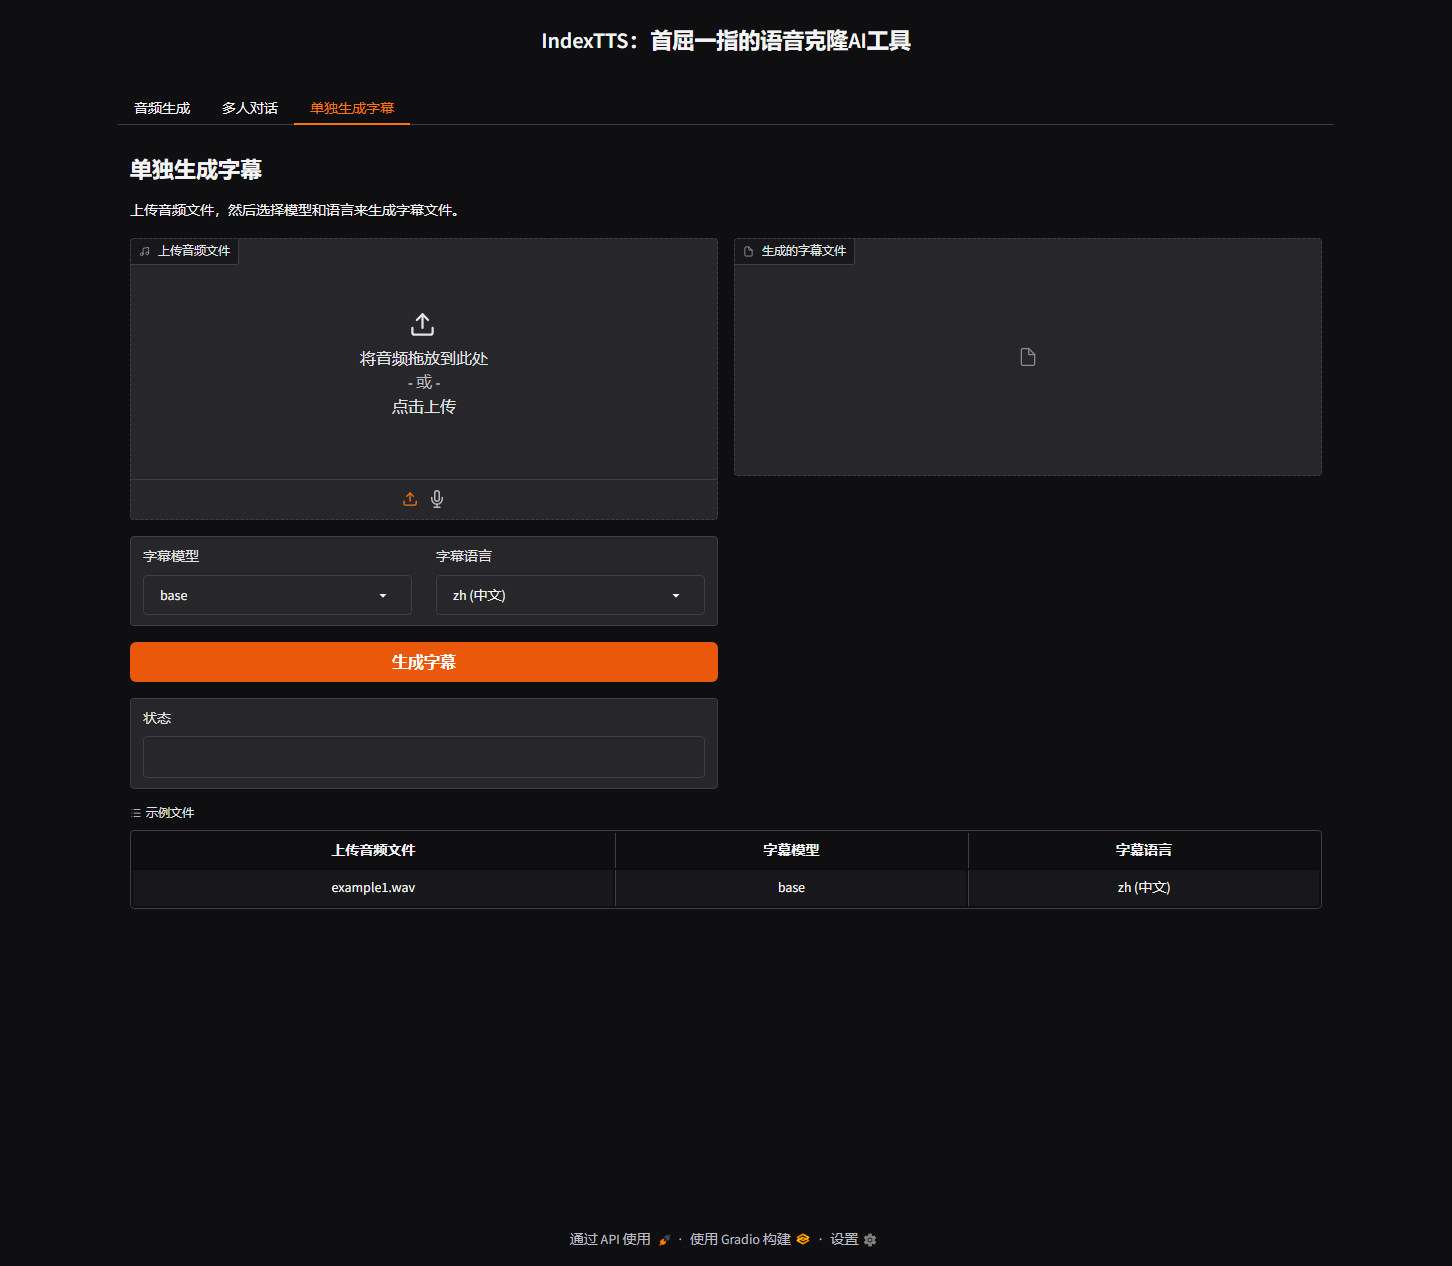The width and height of the screenshot is (1452, 1266).
Task: Open the 设置 link in footer
Action: 853,1239
